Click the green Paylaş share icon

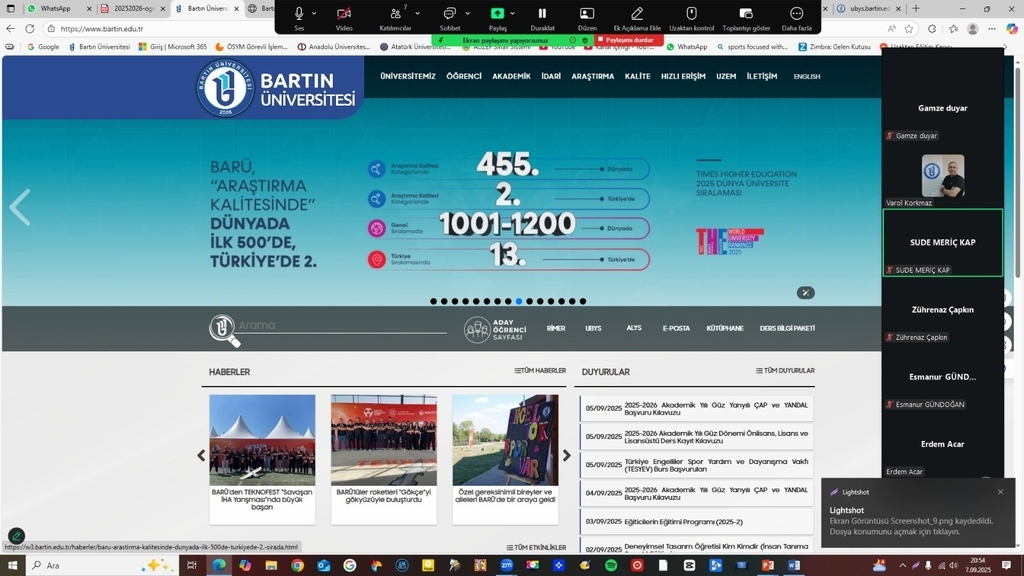[x=498, y=13]
